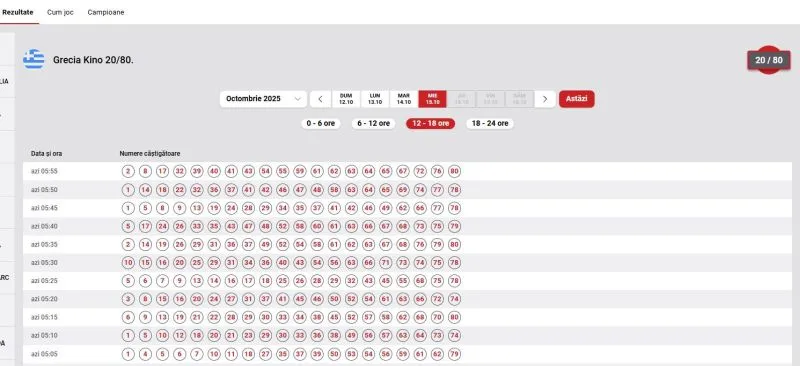
Task: Click ball 50 in the 05:20 row
Action: click(334, 299)
